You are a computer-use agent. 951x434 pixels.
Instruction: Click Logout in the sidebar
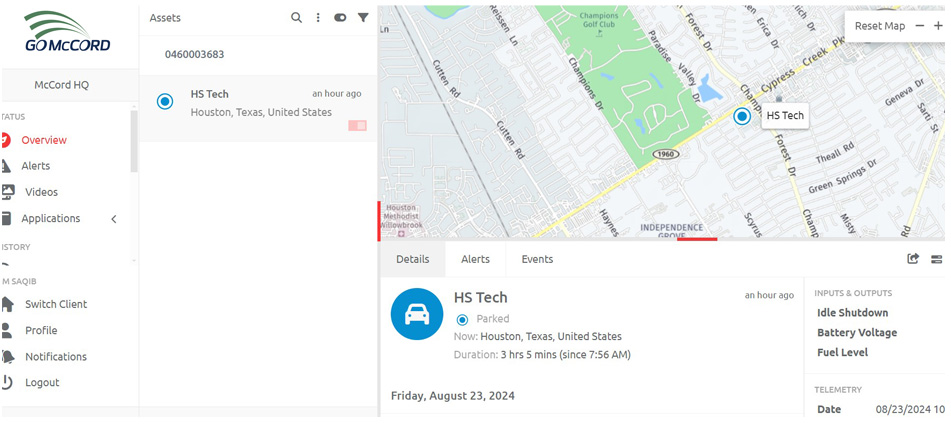point(42,383)
